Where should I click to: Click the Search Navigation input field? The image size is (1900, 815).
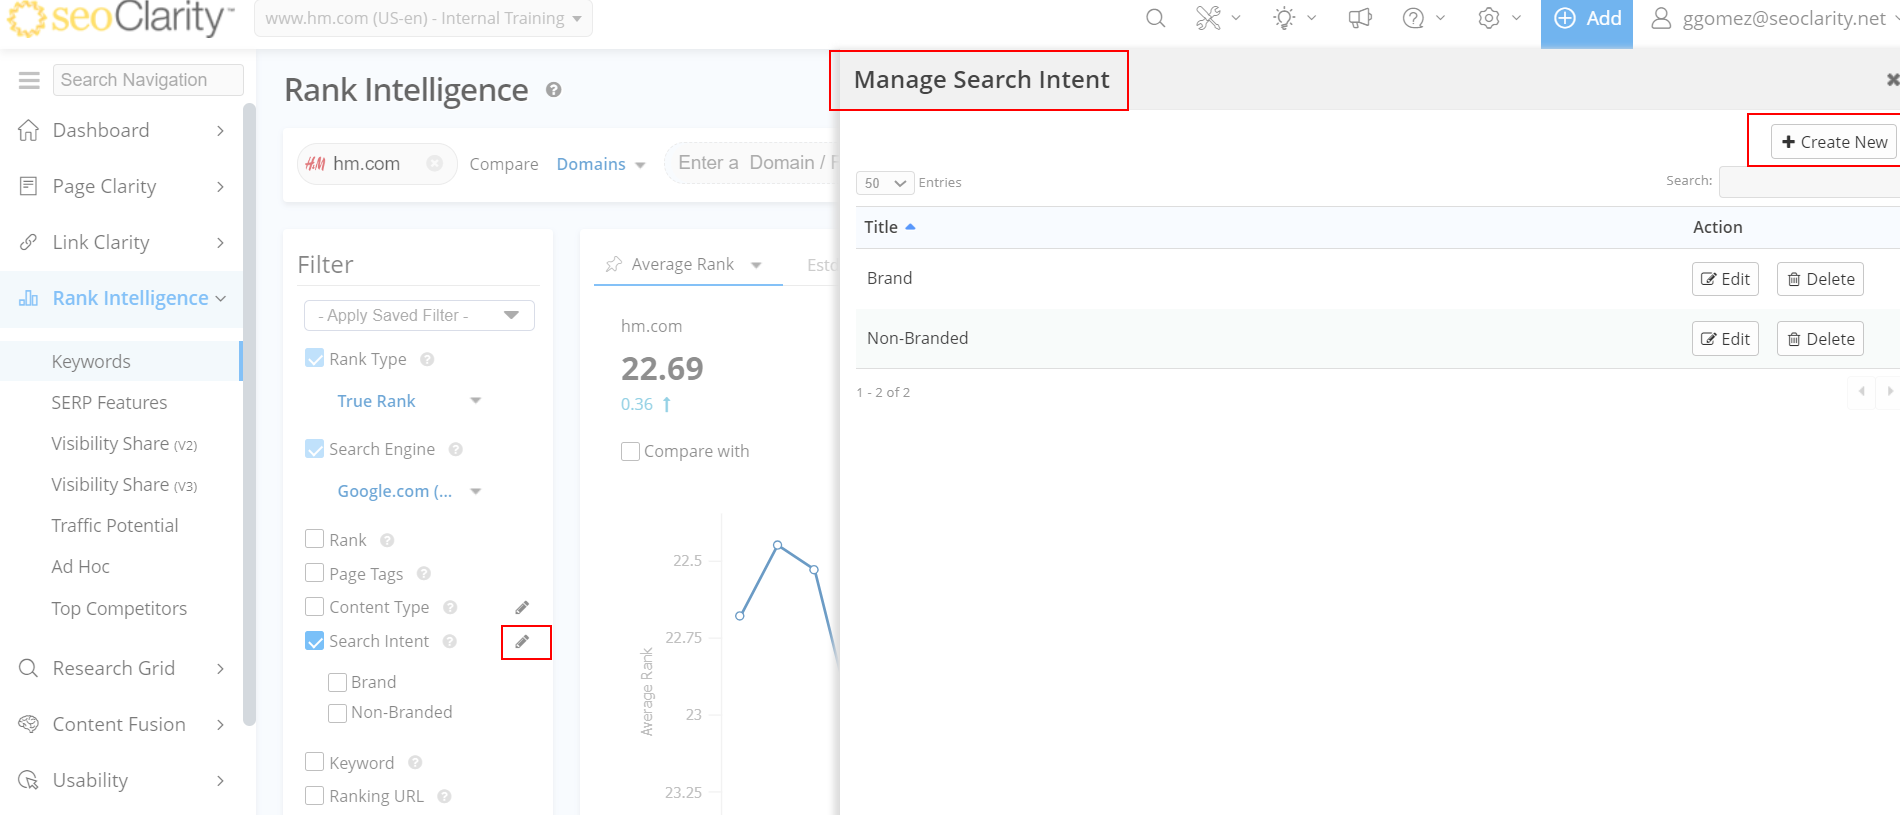[x=148, y=80]
